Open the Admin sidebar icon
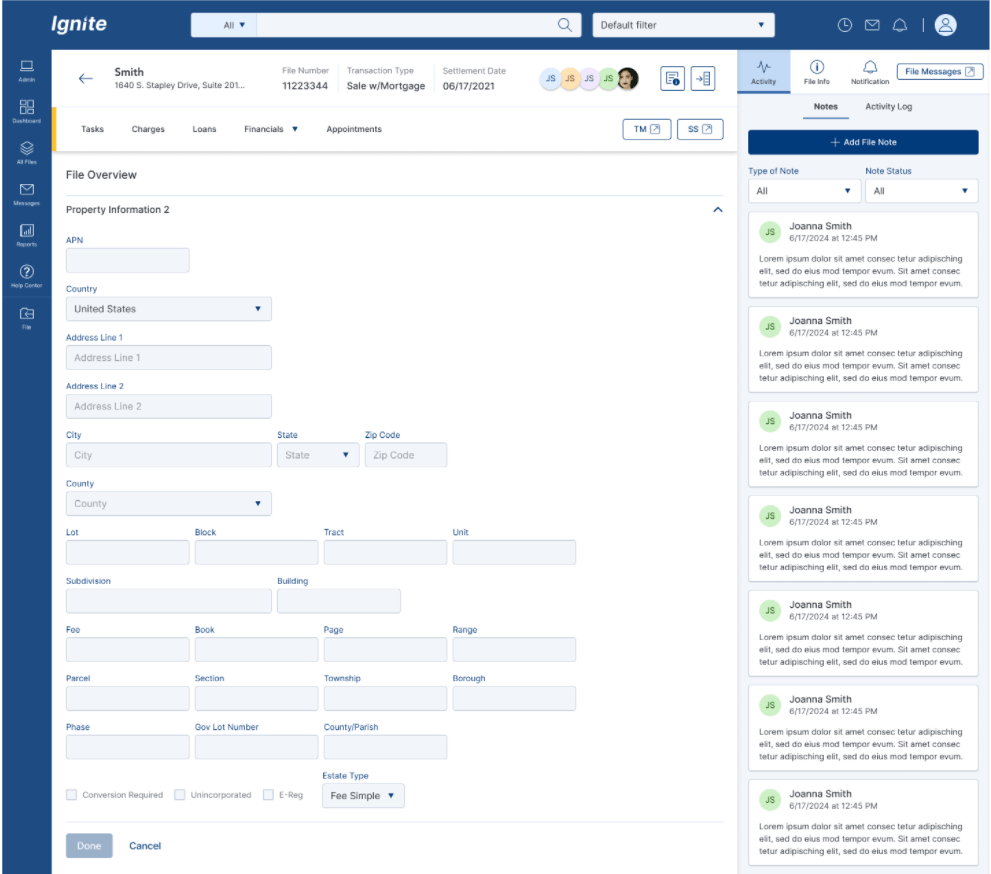 point(27,71)
